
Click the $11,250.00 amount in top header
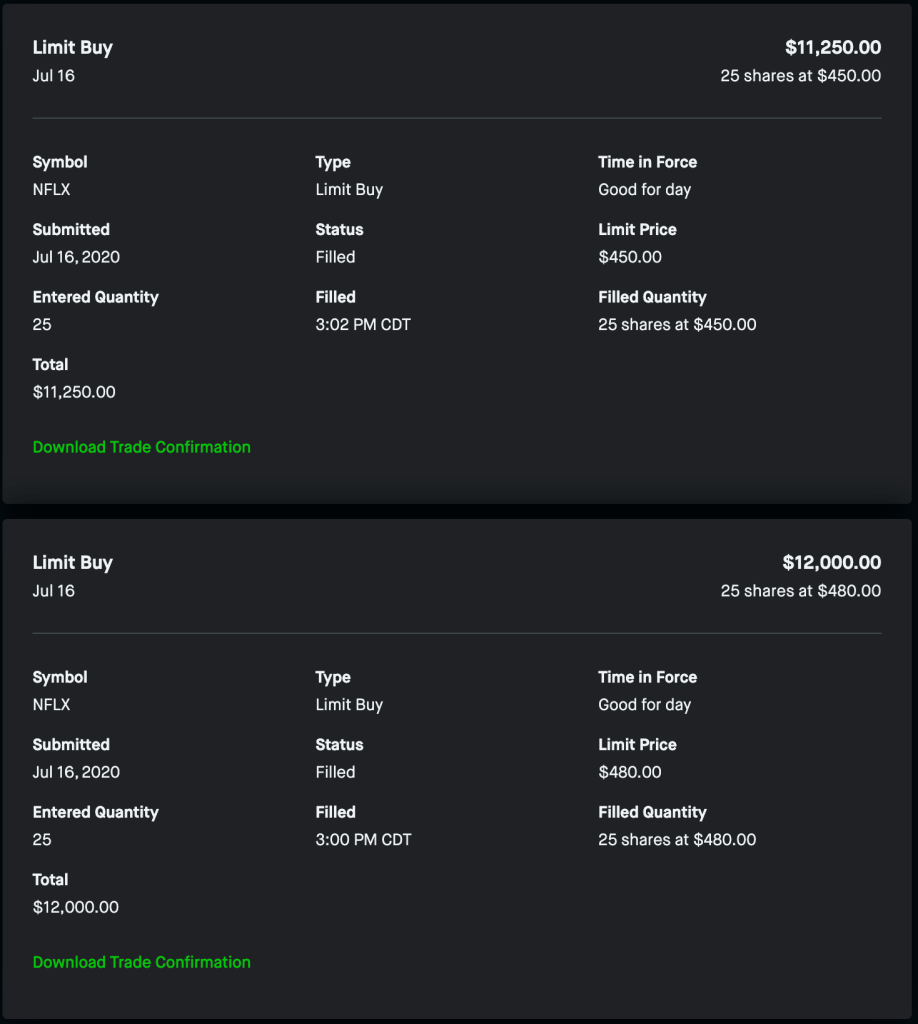point(832,47)
